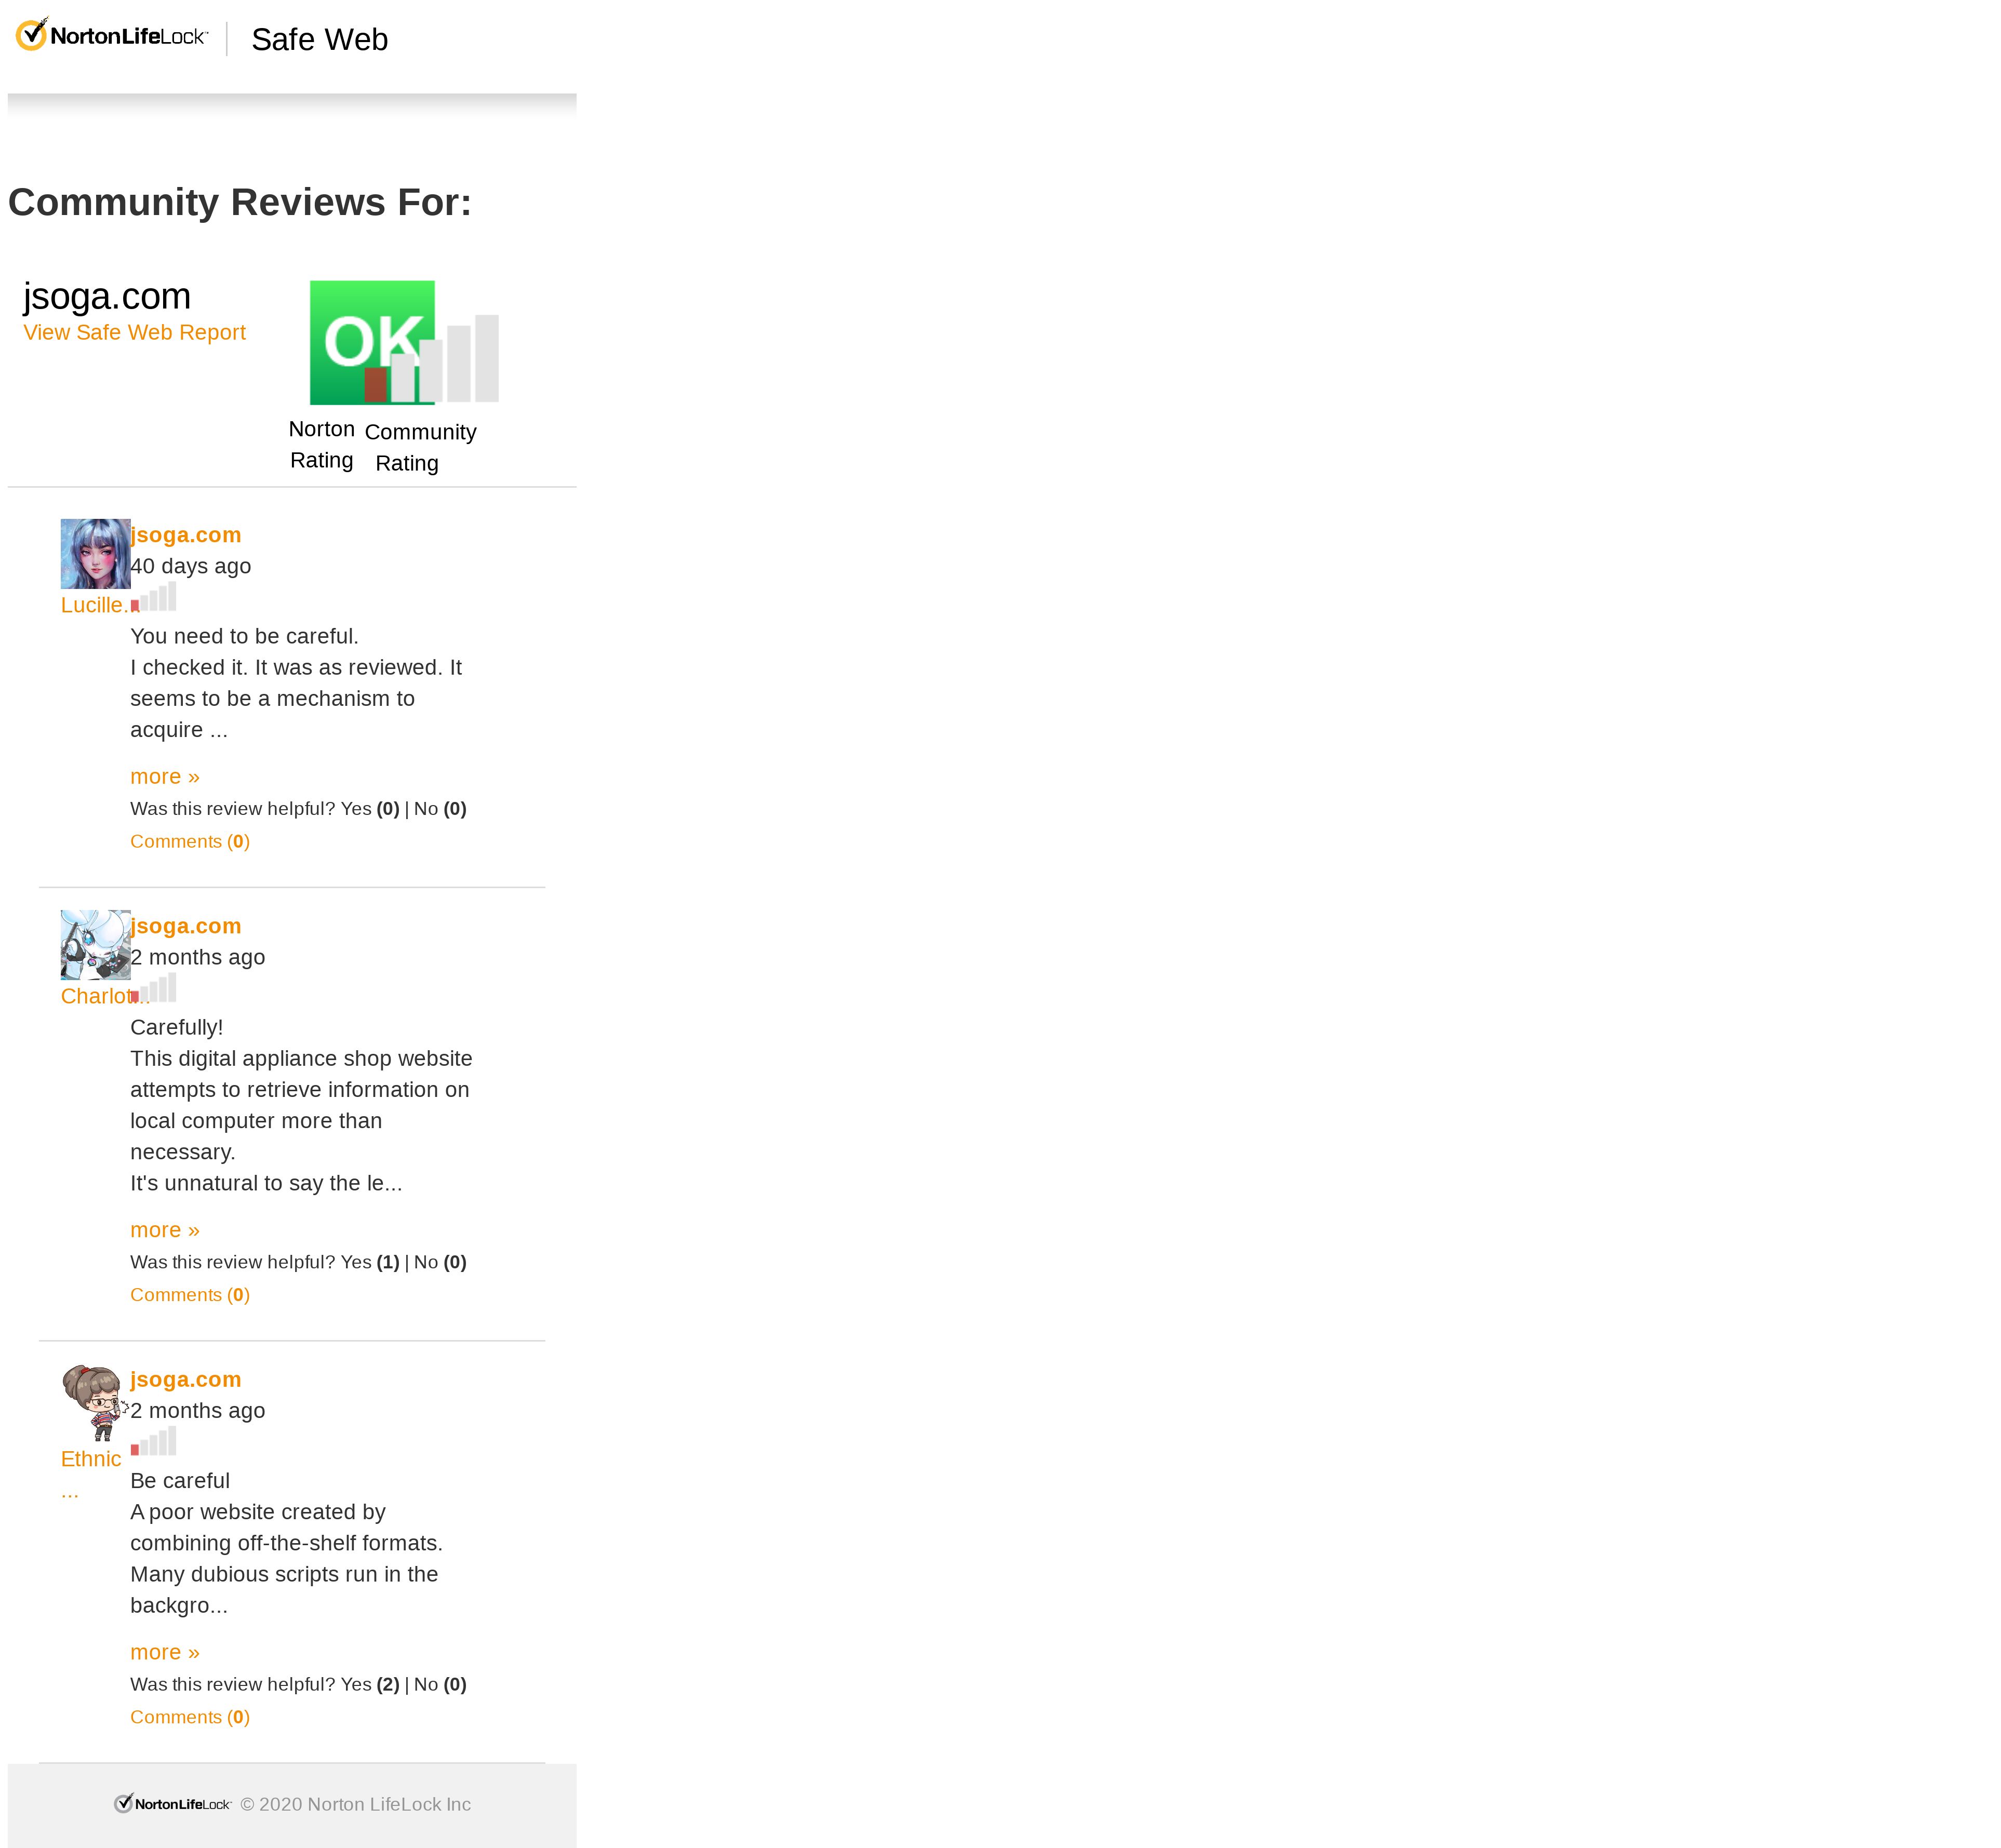Image resolution: width=2001 pixels, height=1848 pixels.
Task: Open Comments (0) on Lucille's review
Action: point(190,841)
